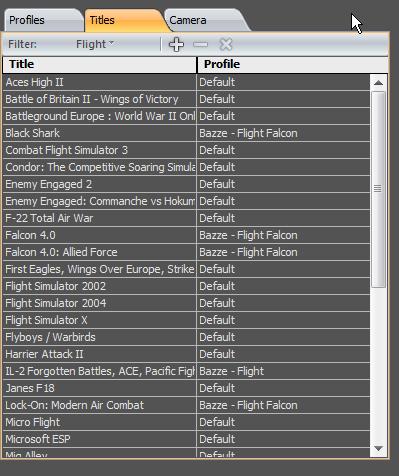Click Janes F18 Default profile cell
399x476 pixels.
(283, 388)
